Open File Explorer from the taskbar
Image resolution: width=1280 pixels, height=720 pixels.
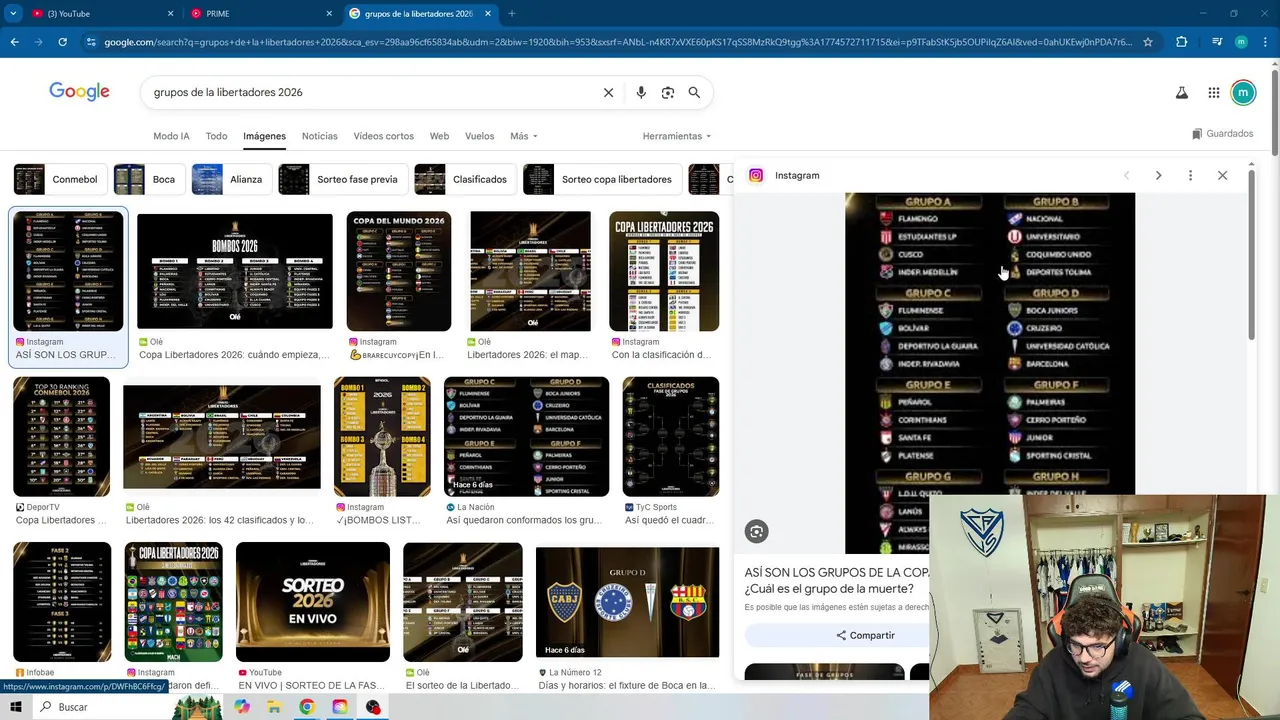(274, 707)
